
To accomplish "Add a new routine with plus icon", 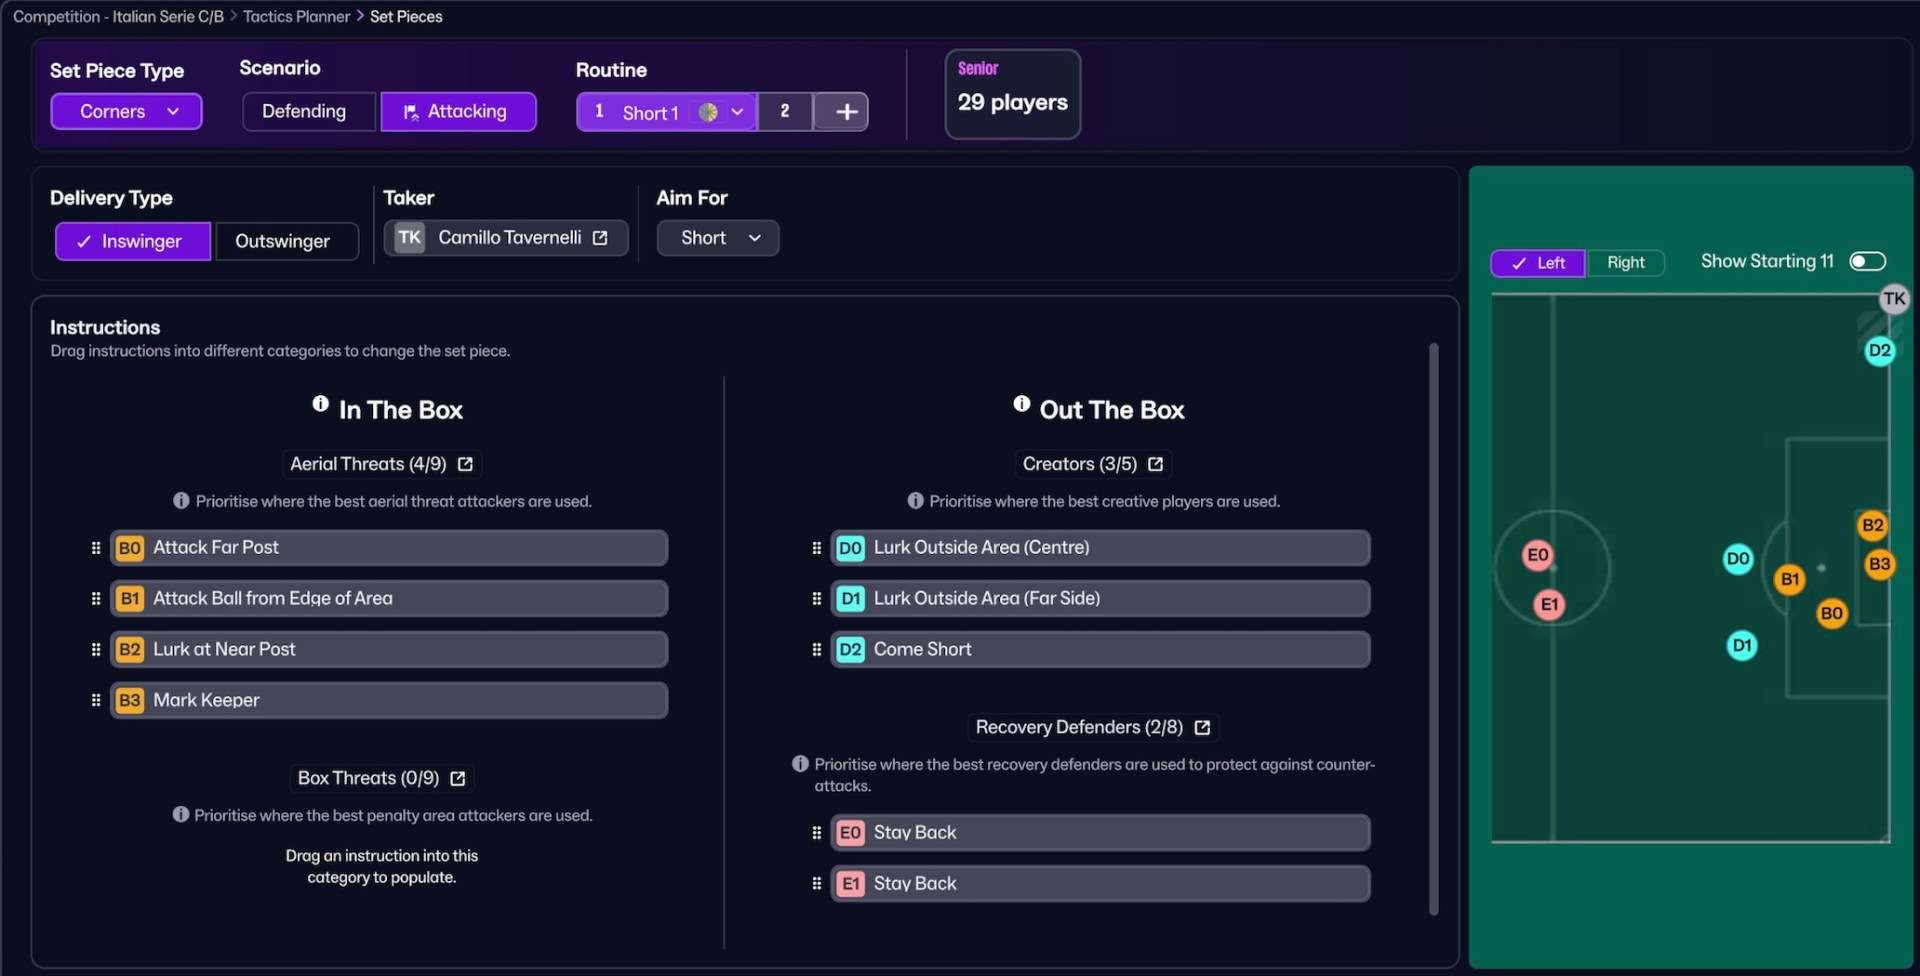I will click(845, 112).
